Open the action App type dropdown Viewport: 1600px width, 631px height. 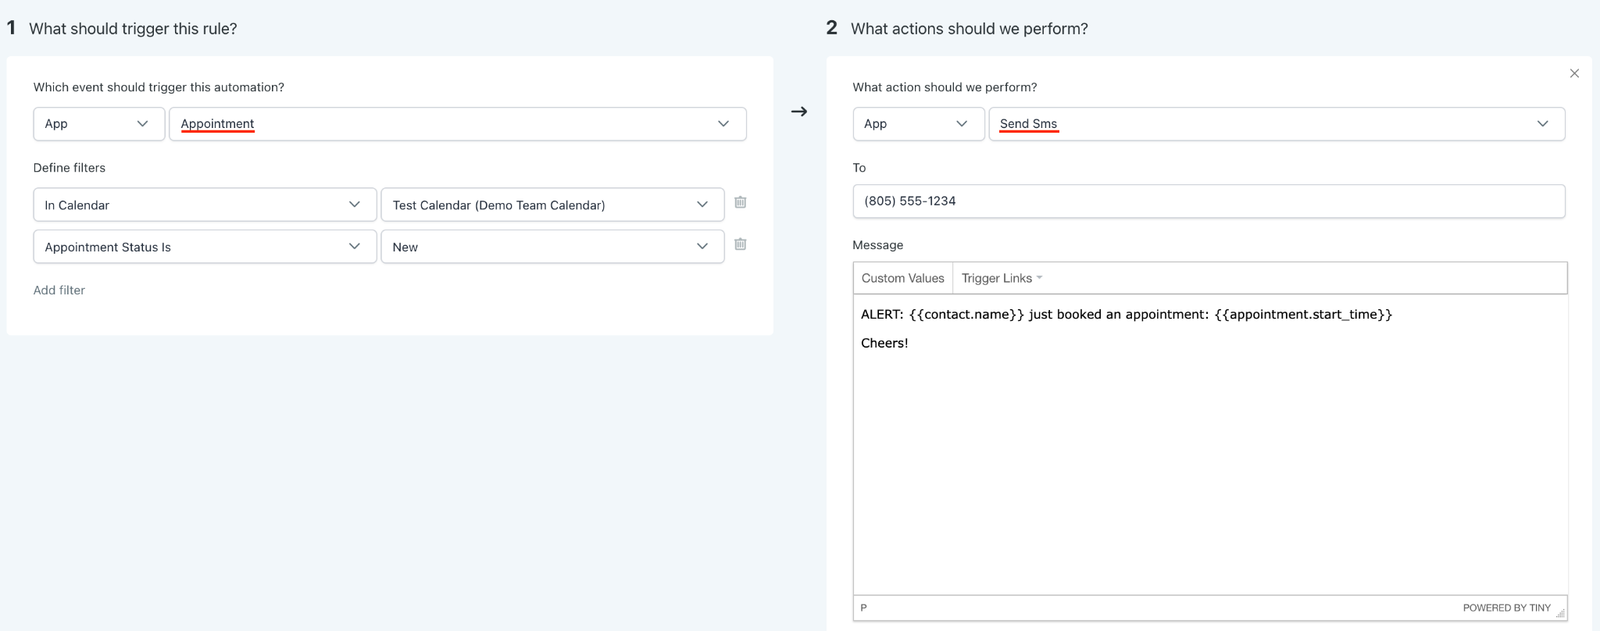click(x=917, y=124)
